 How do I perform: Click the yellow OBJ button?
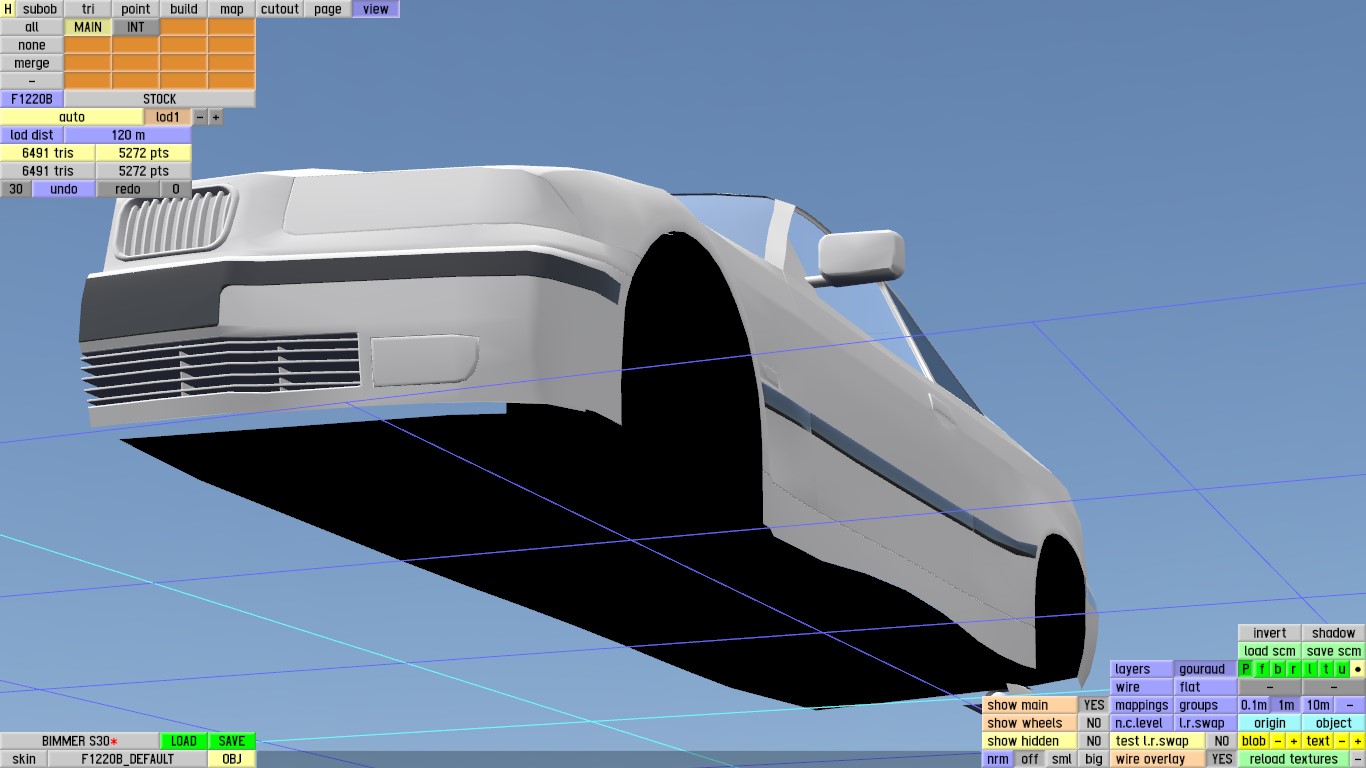(x=232, y=759)
